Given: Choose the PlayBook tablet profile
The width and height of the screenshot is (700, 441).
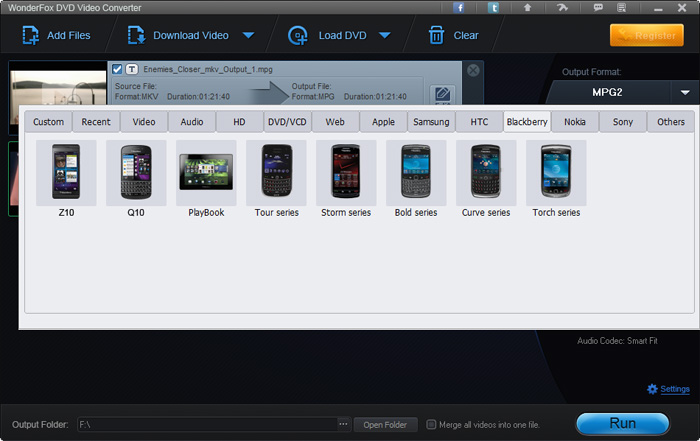Looking at the screenshot, I should [206, 179].
